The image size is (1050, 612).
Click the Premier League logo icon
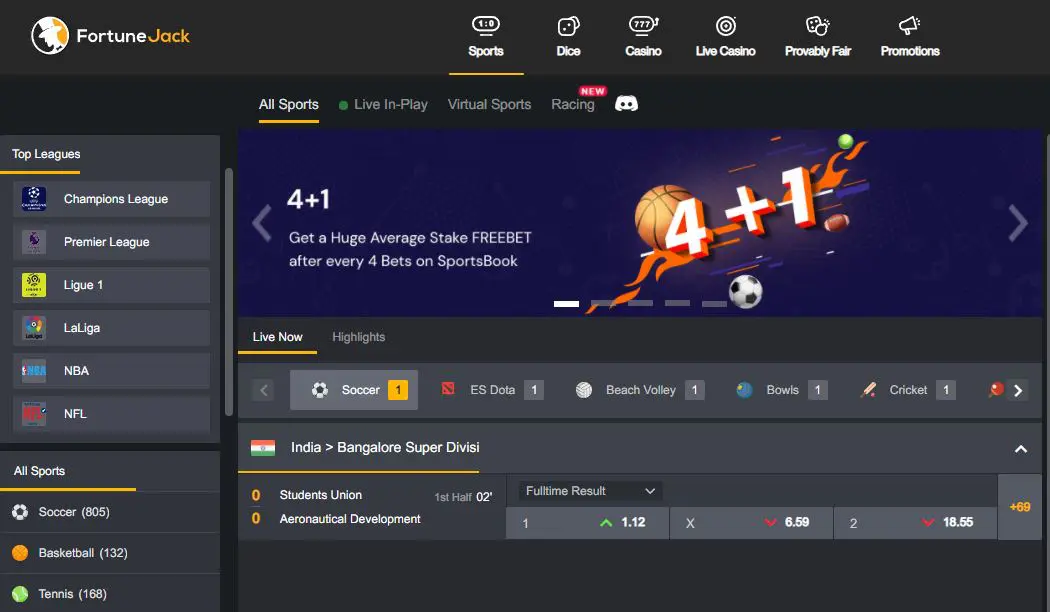coord(34,242)
